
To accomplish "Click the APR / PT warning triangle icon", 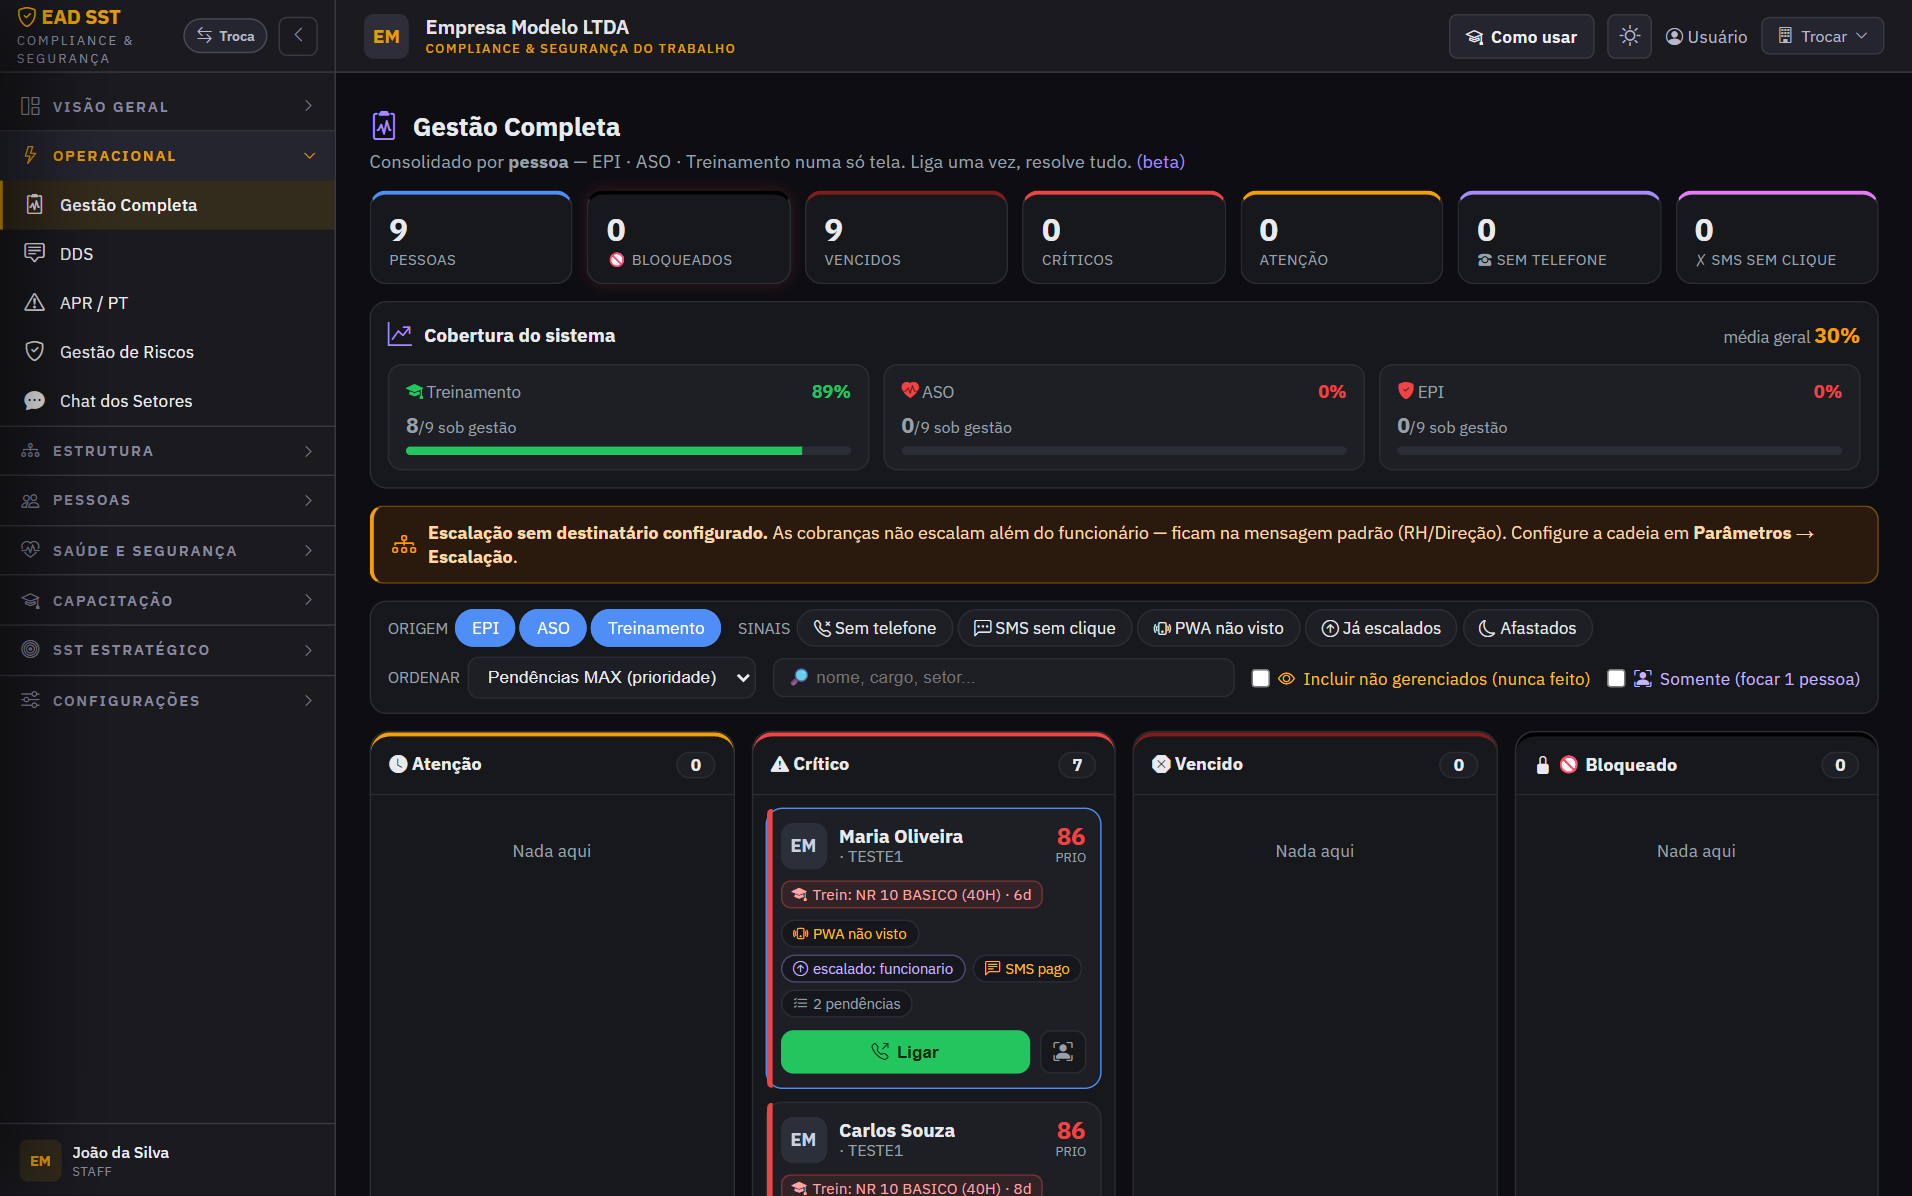I will 34,302.
